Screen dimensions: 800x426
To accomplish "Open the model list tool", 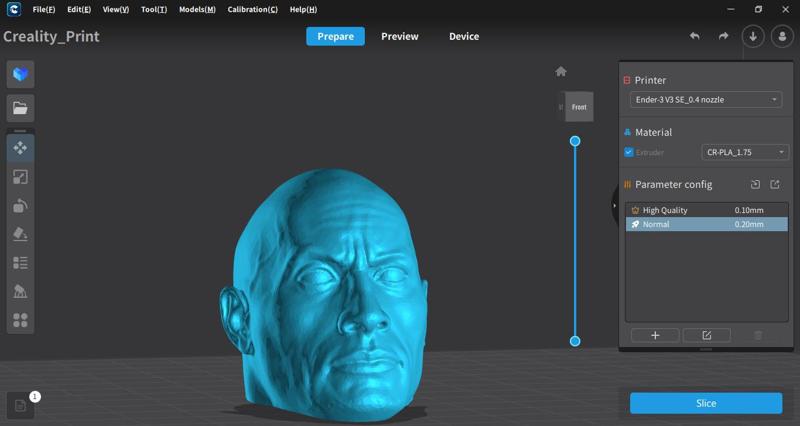I will coord(20,263).
